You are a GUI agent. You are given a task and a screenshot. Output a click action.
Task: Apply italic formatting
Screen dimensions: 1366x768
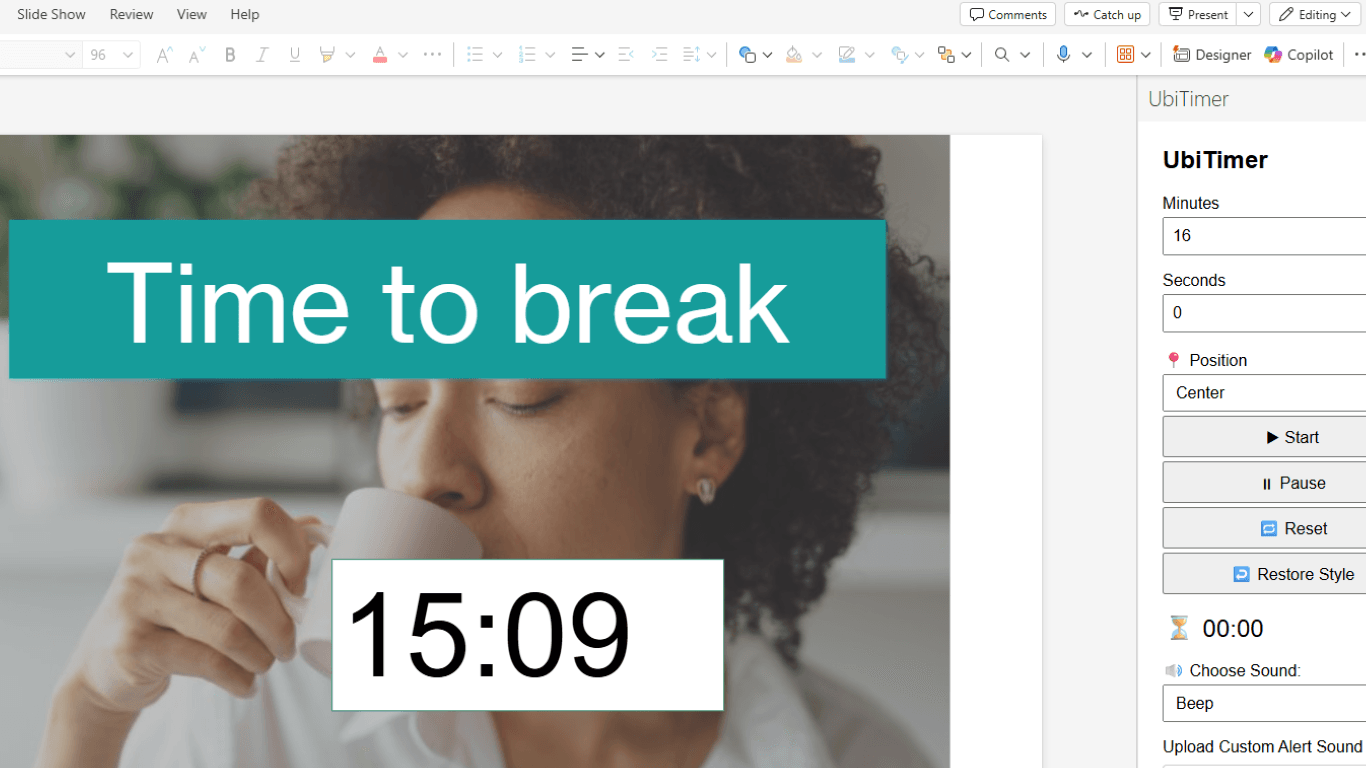[x=262, y=54]
